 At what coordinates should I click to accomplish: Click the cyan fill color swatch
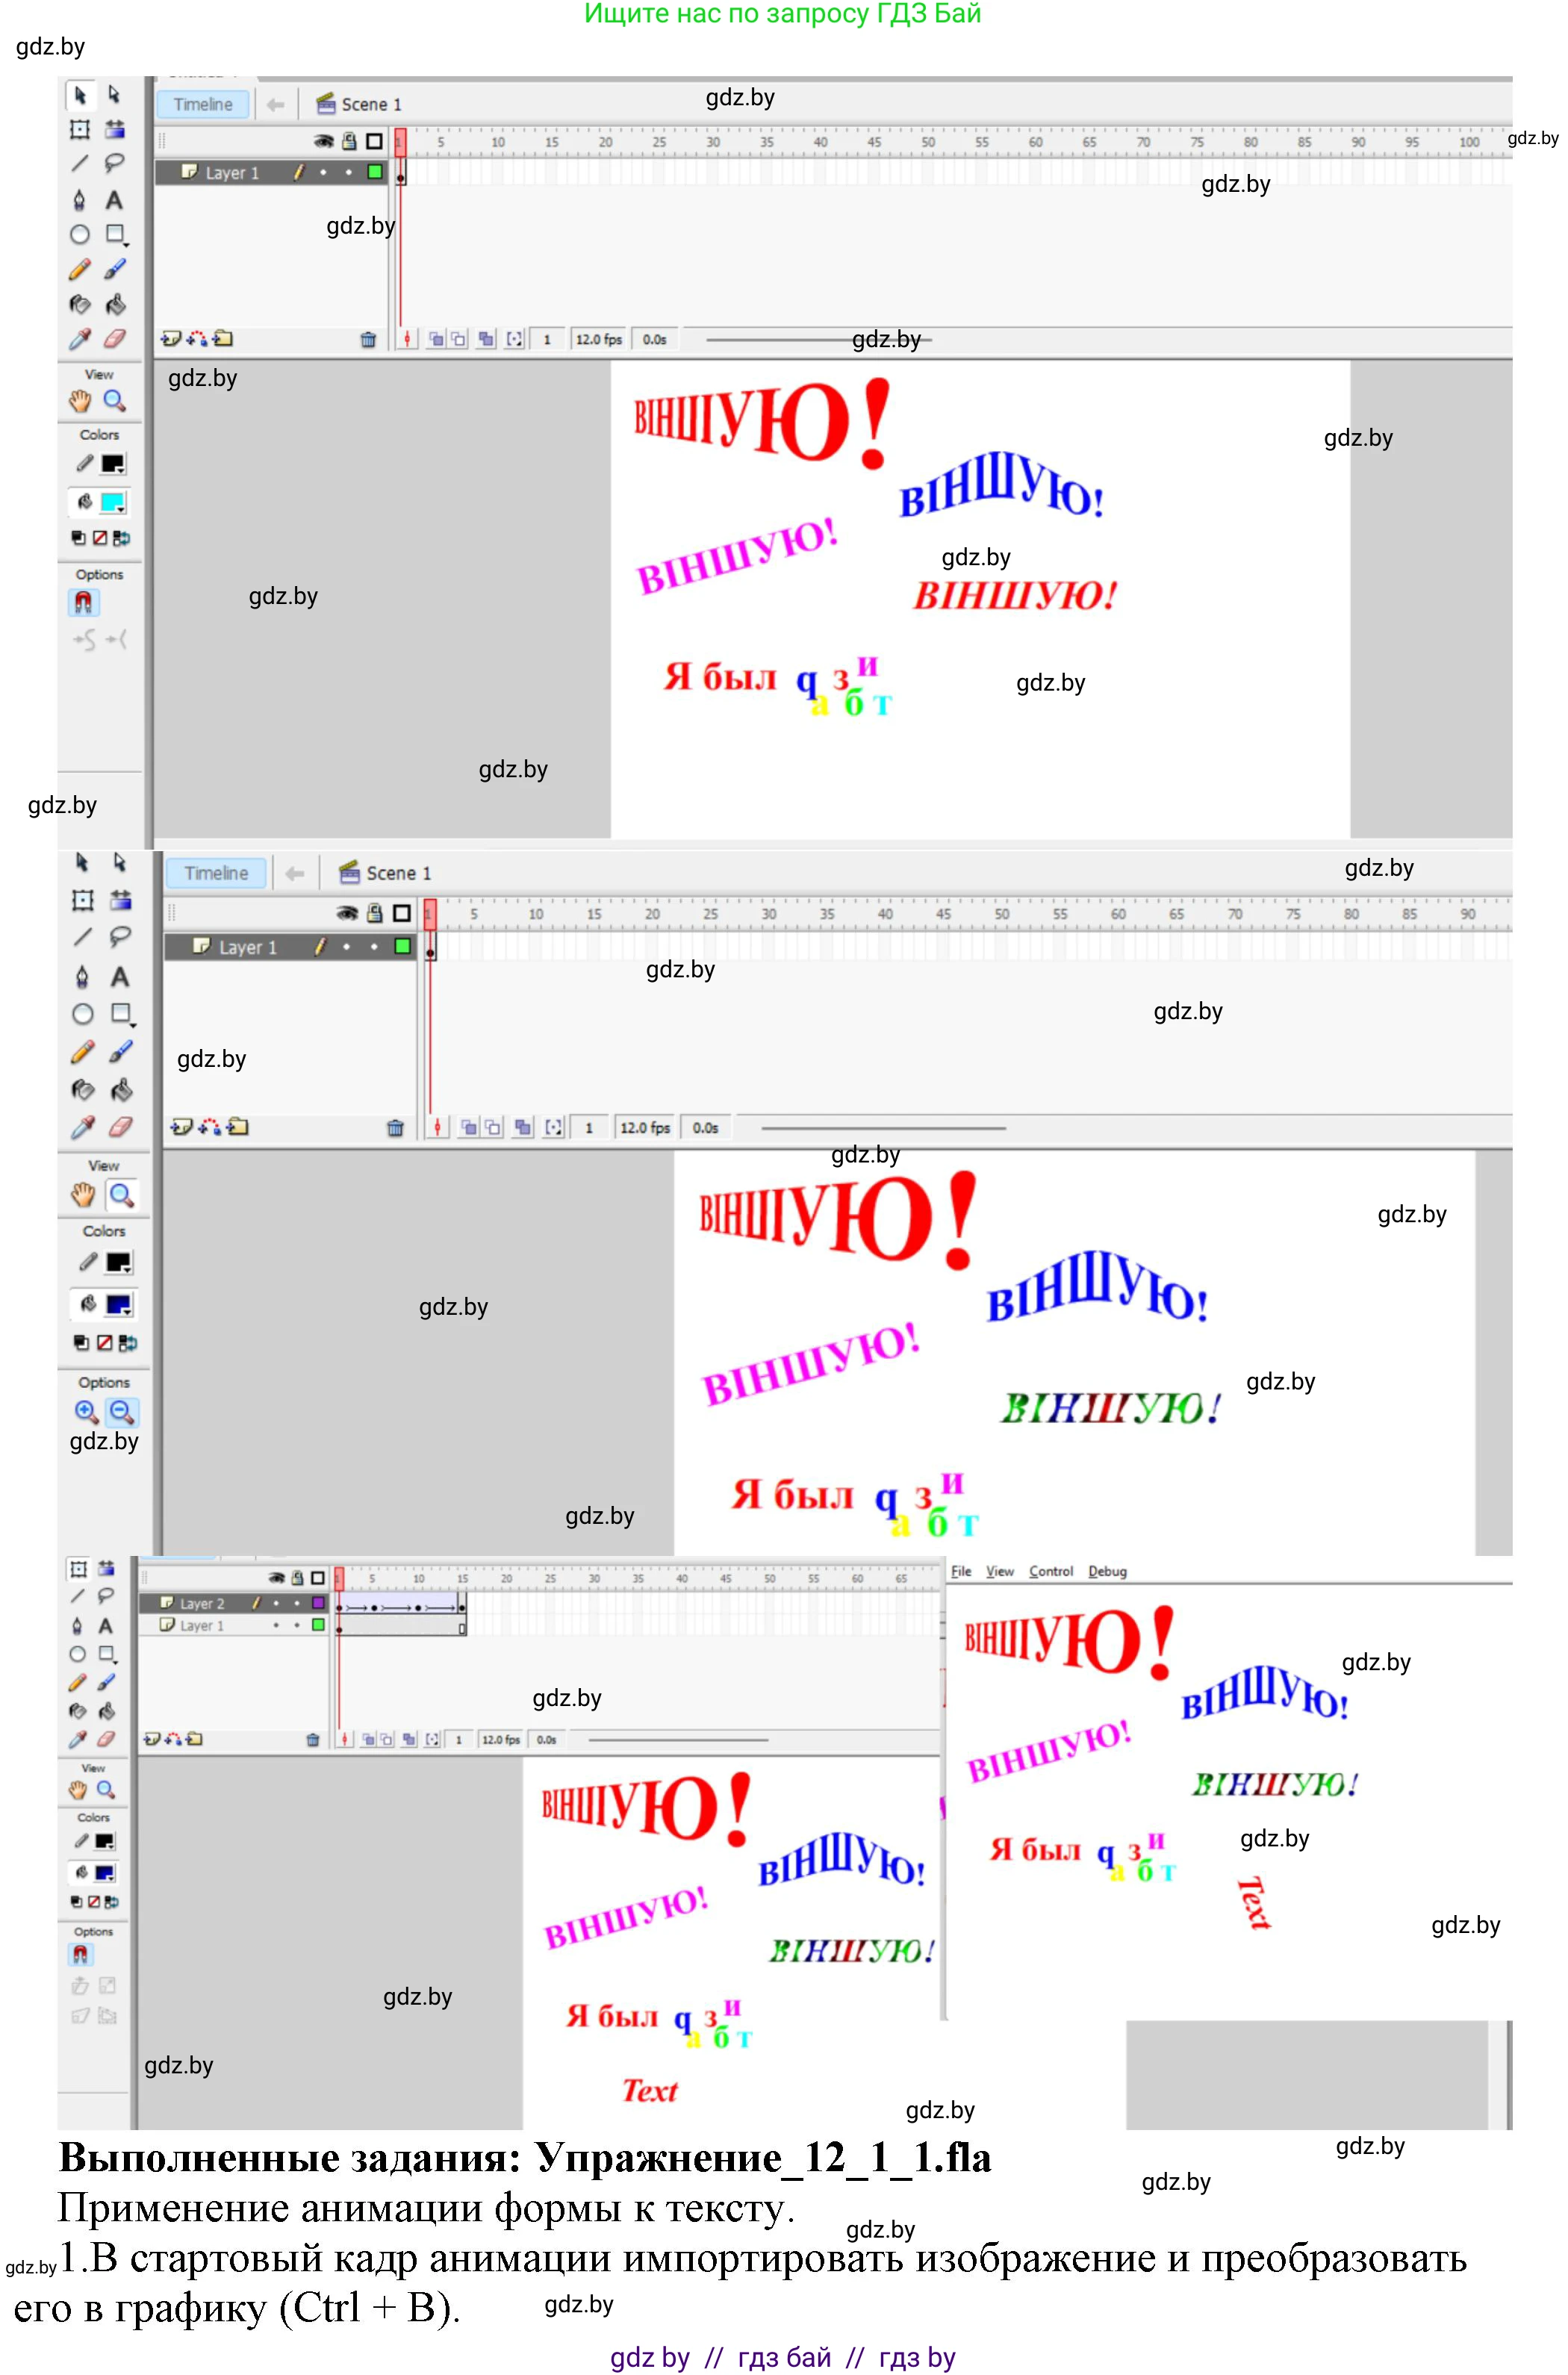point(111,501)
